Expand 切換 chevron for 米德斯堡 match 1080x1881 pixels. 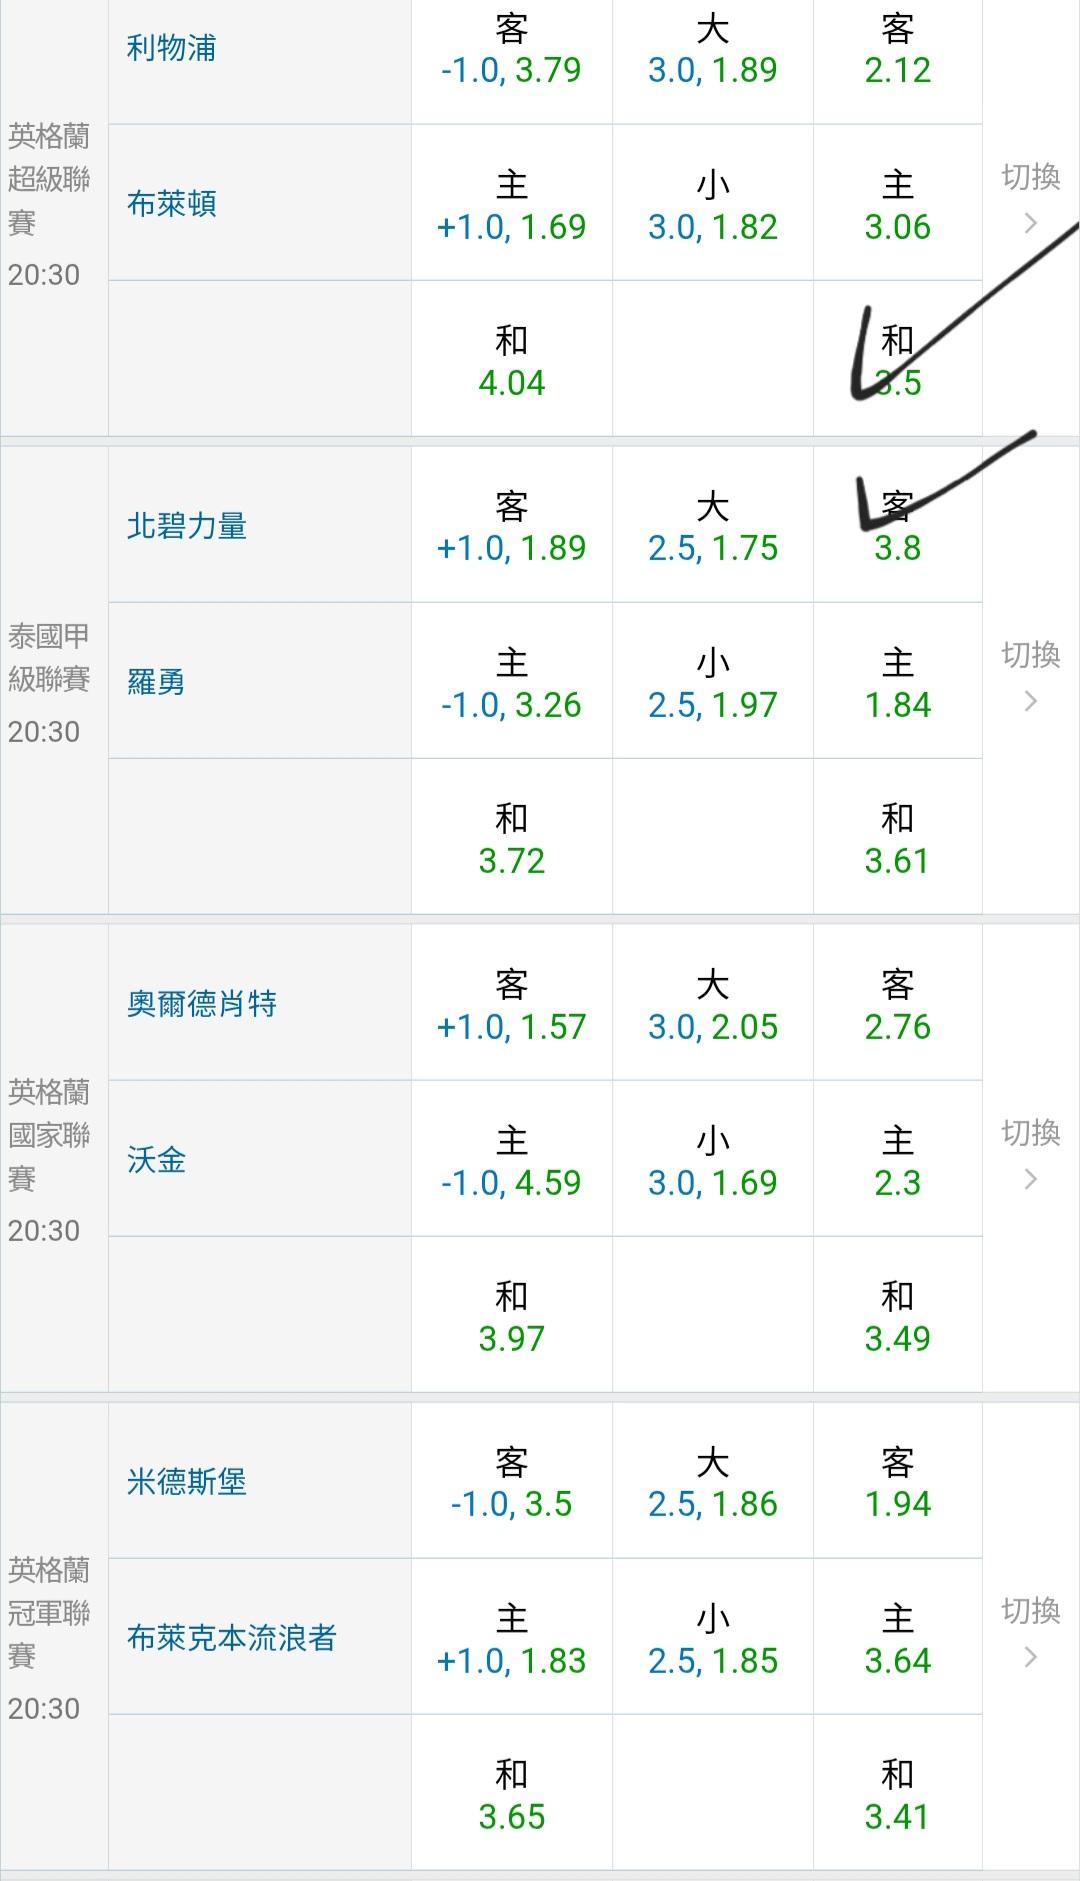[x=1031, y=1634]
